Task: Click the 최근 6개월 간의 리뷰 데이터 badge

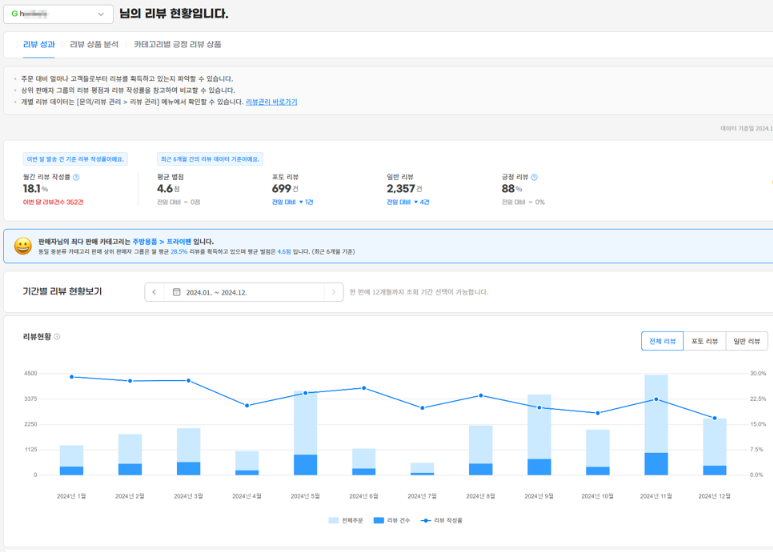Action: click(x=210, y=159)
